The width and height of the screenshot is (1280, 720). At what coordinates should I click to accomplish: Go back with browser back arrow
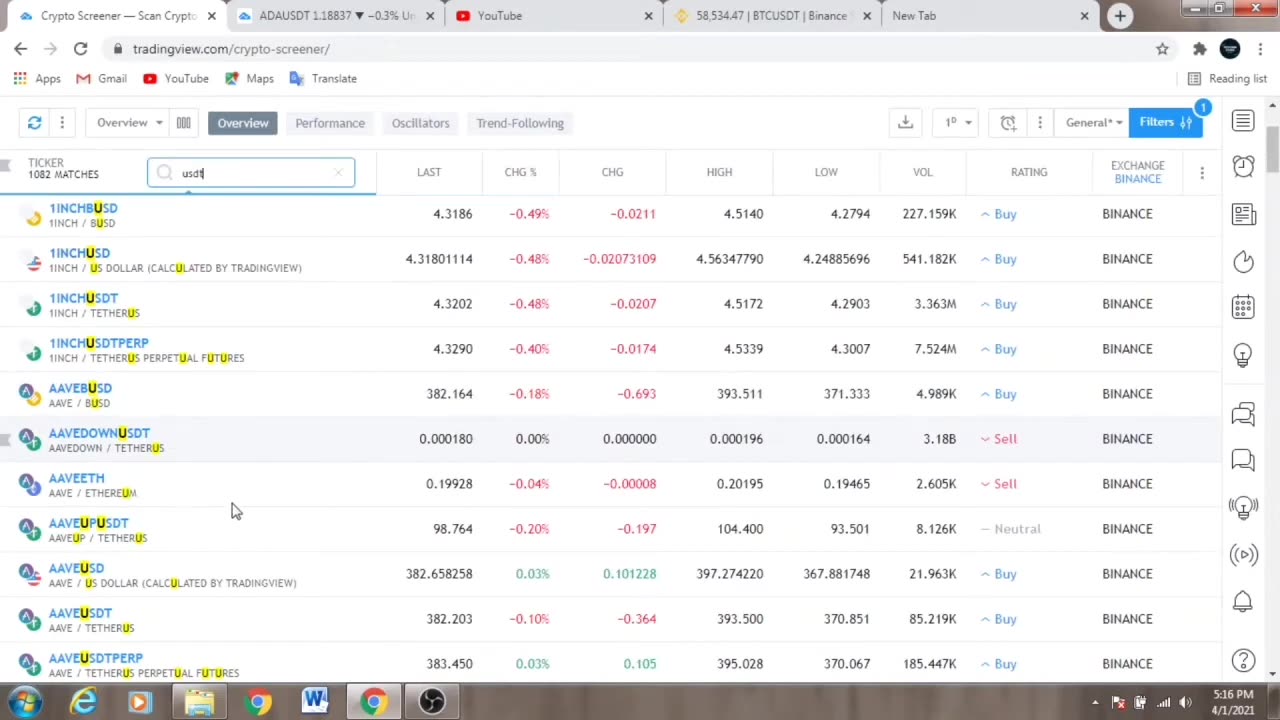pyautogui.click(x=21, y=49)
